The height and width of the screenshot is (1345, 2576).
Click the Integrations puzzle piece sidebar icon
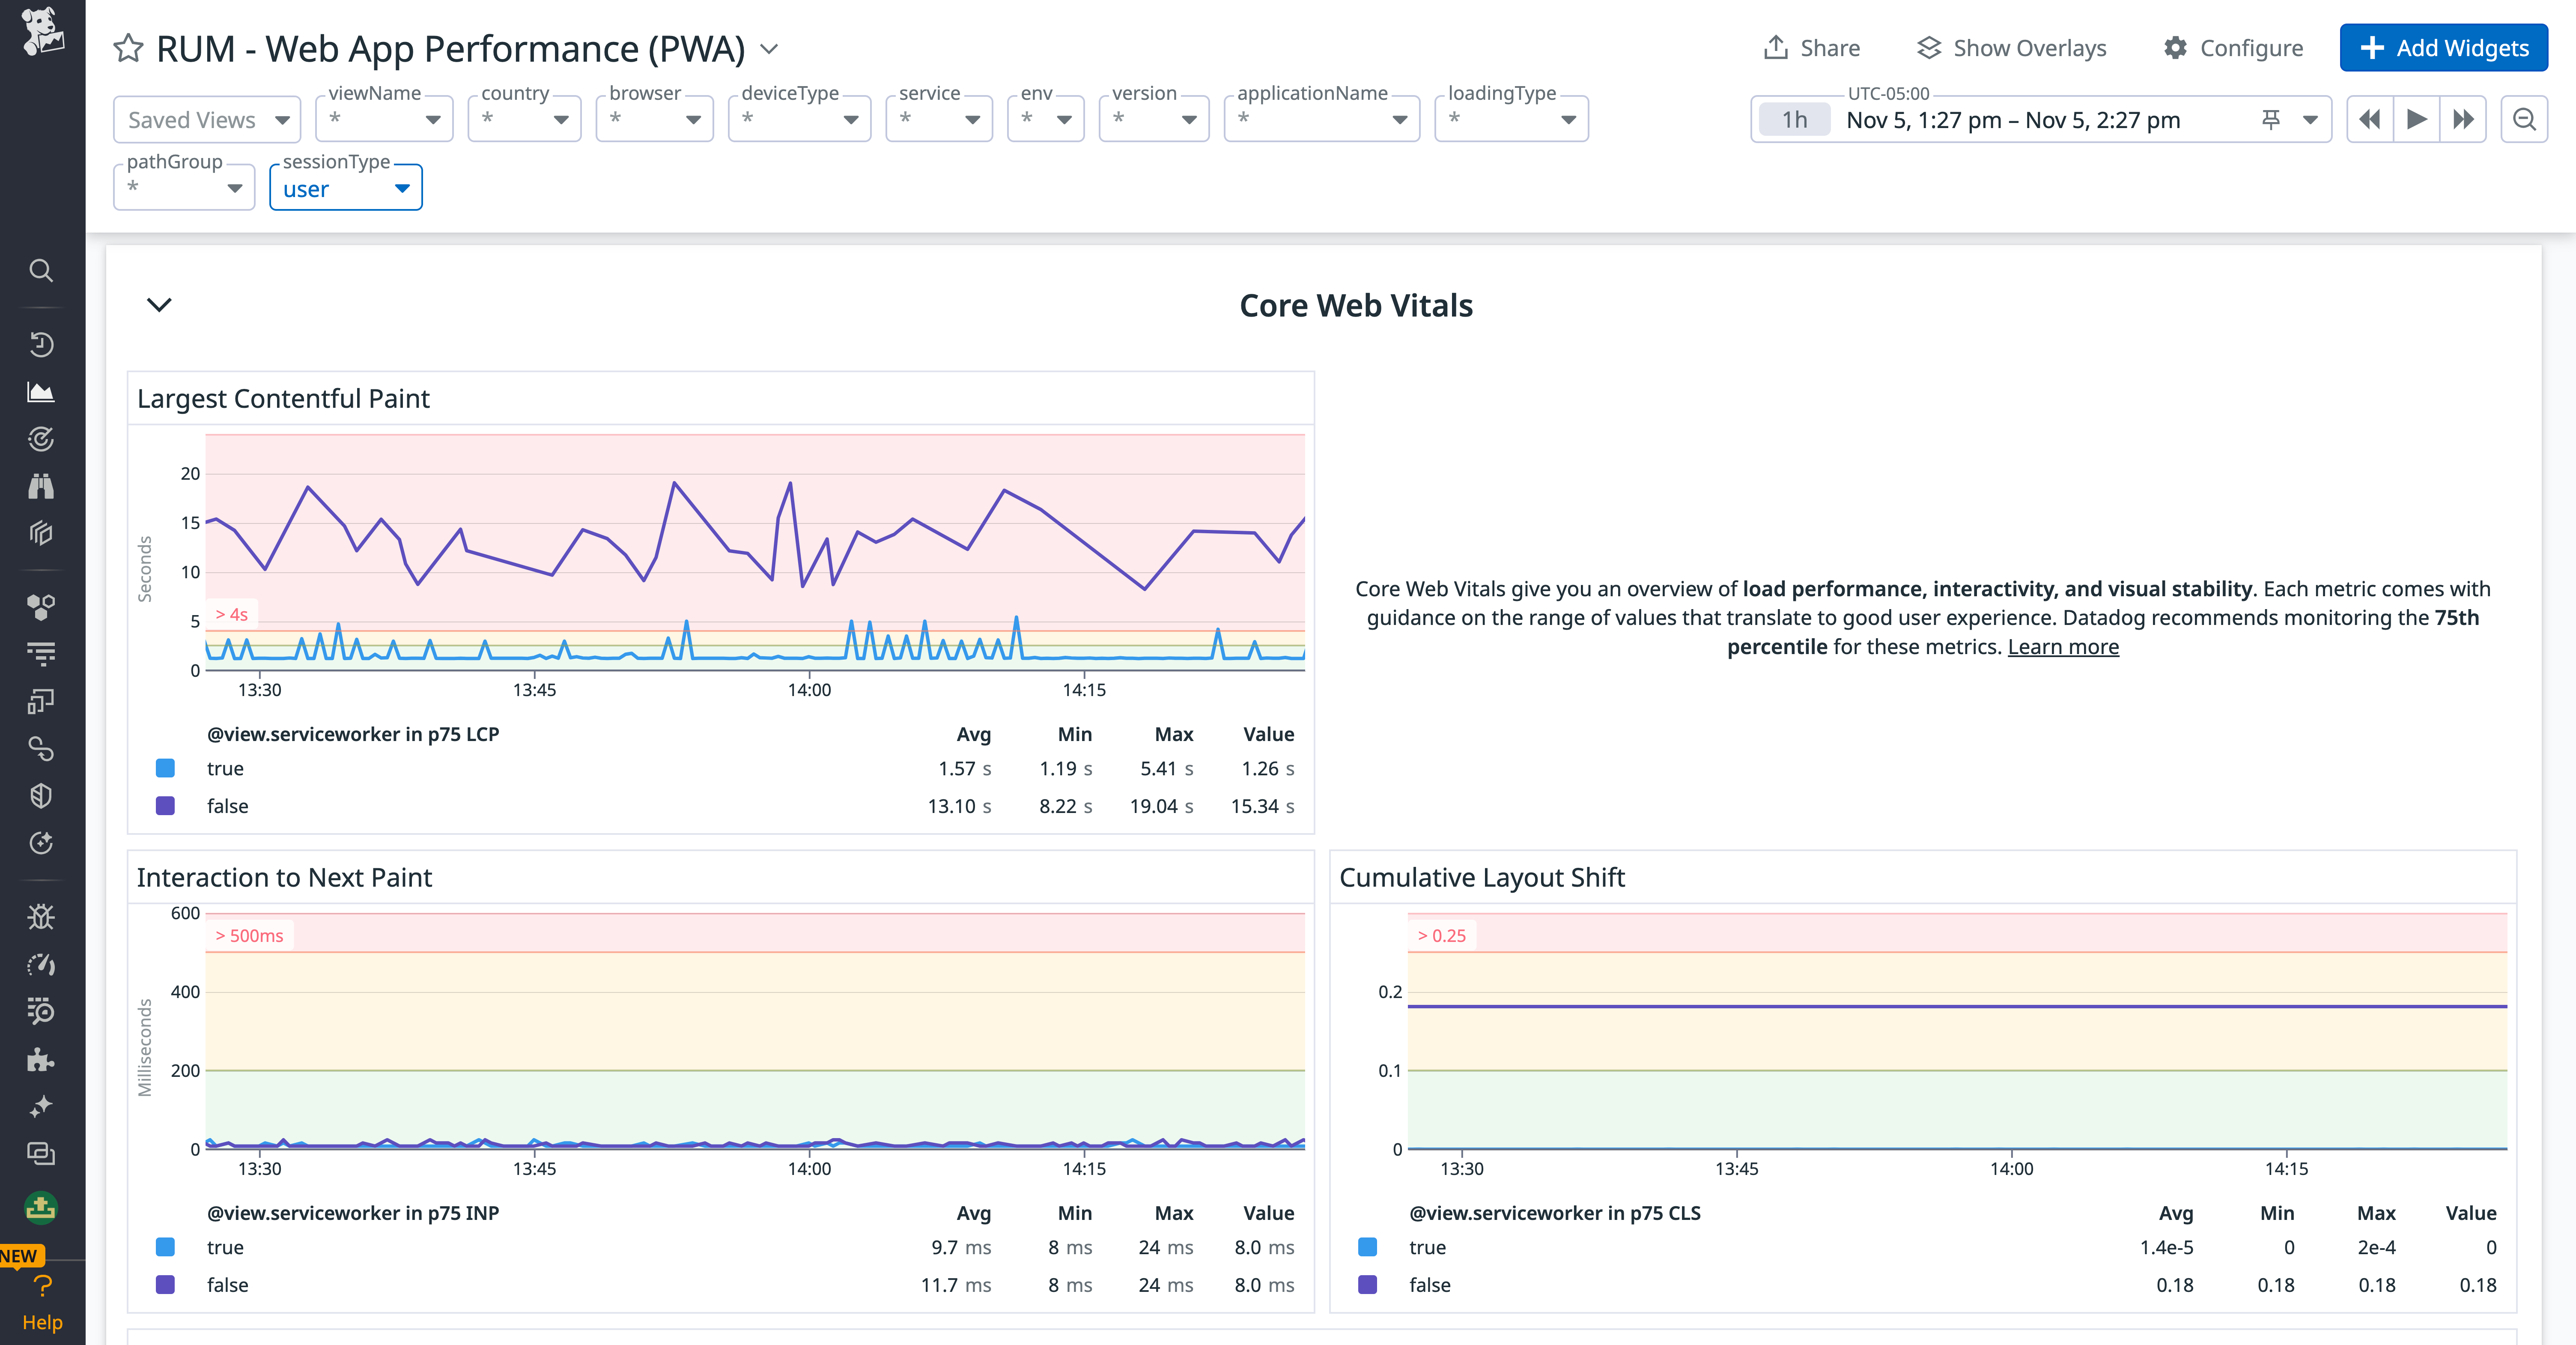[x=41, y=1061]
